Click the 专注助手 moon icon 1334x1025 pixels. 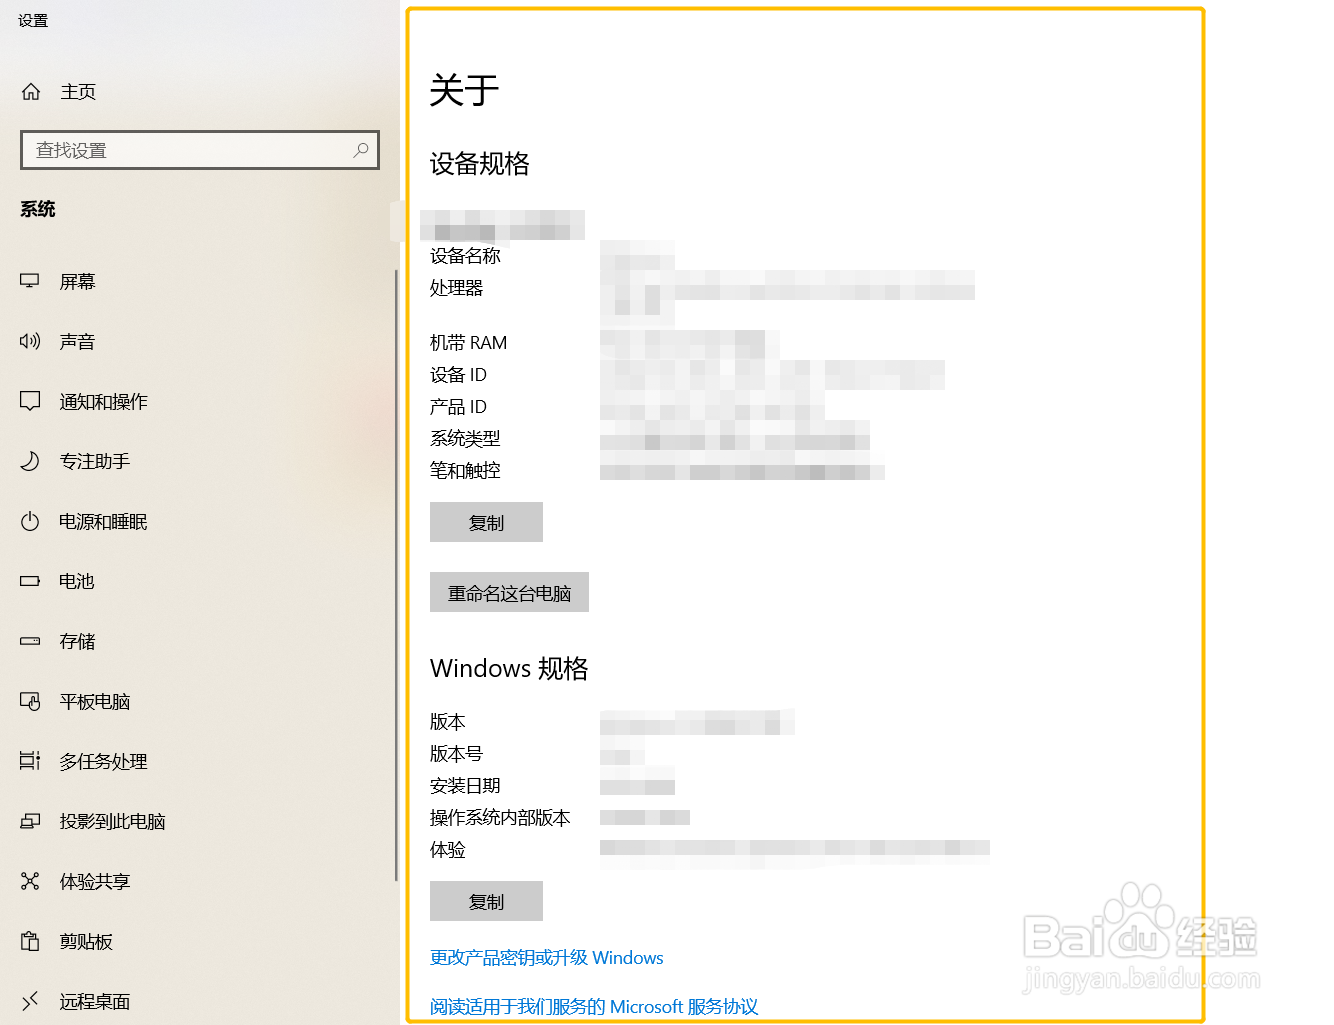(30, 462)
